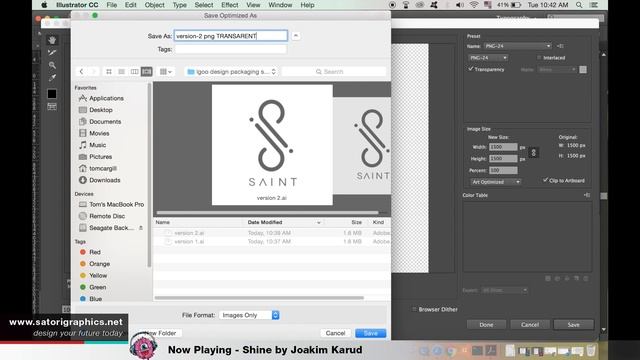Click the Matte color swatch

[583, 70]
